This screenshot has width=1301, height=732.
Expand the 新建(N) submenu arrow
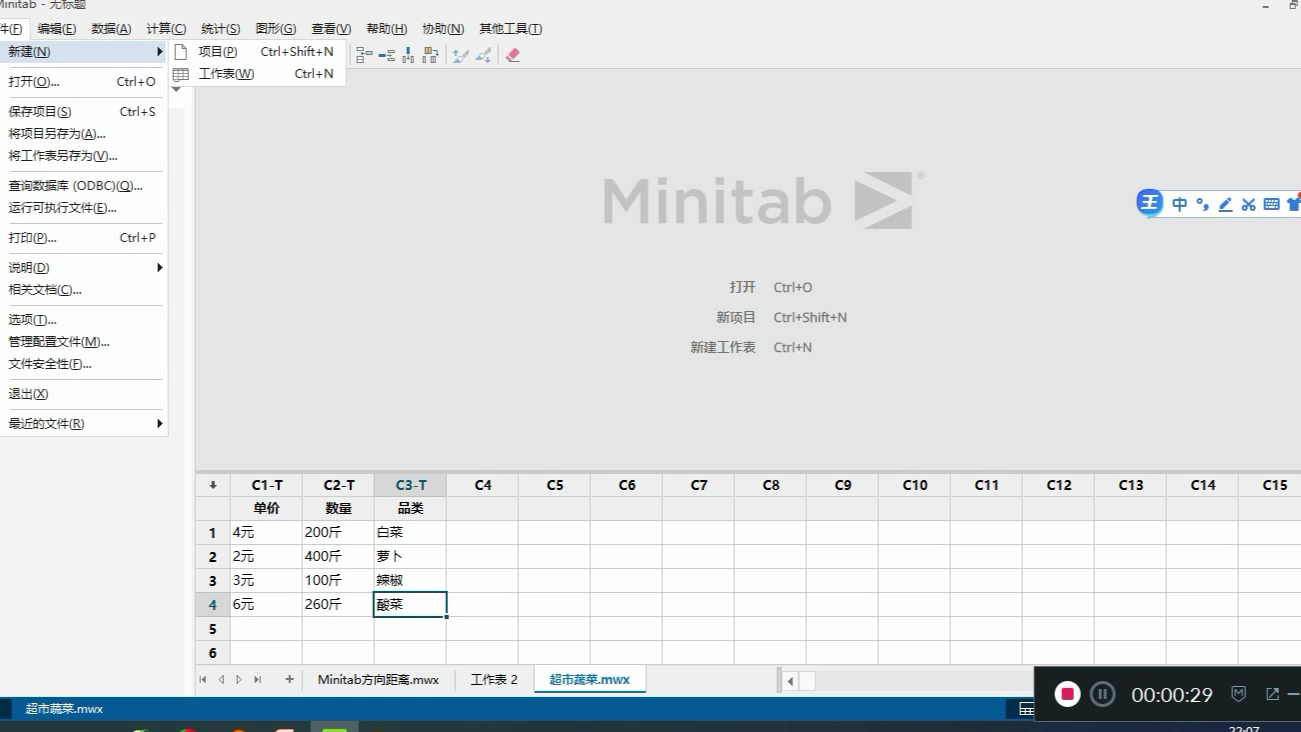159,51
